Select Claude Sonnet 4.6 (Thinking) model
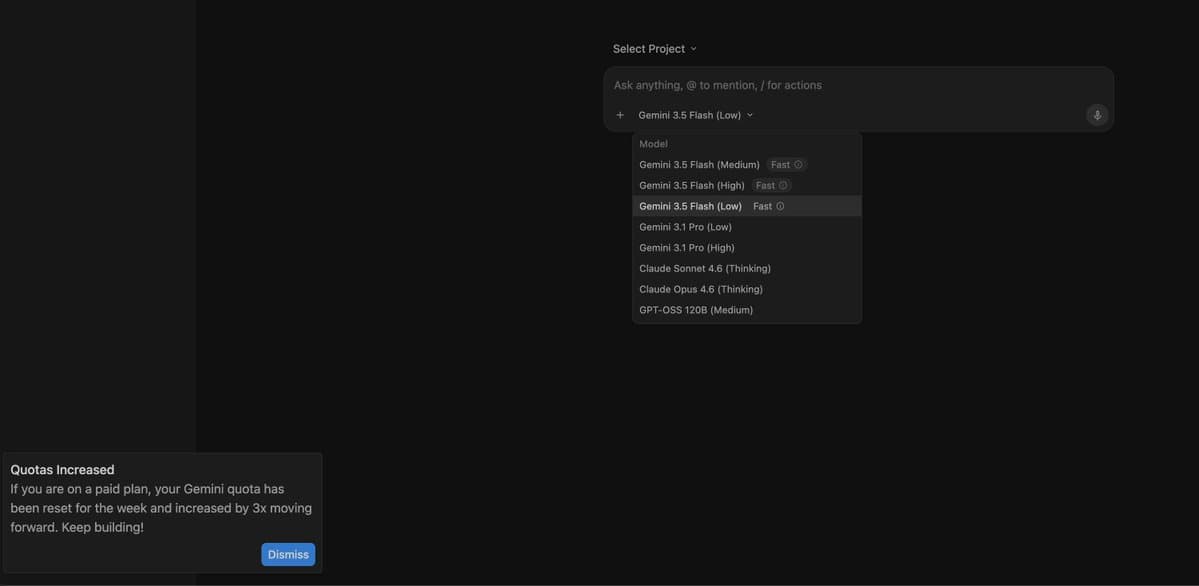The width and height of the screenshot is (1199, 586). click(x=747, y=269)
